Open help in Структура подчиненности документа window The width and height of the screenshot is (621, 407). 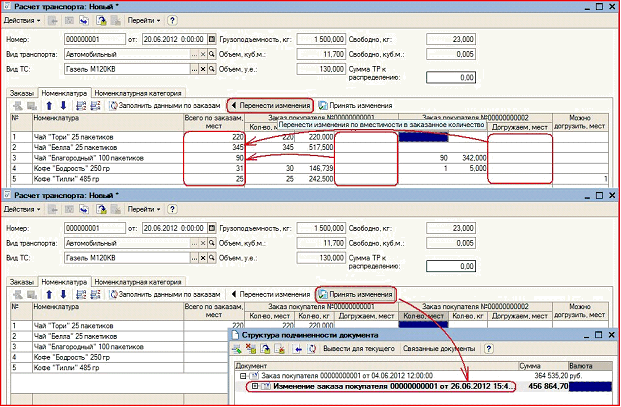click(x=489, y=349)
